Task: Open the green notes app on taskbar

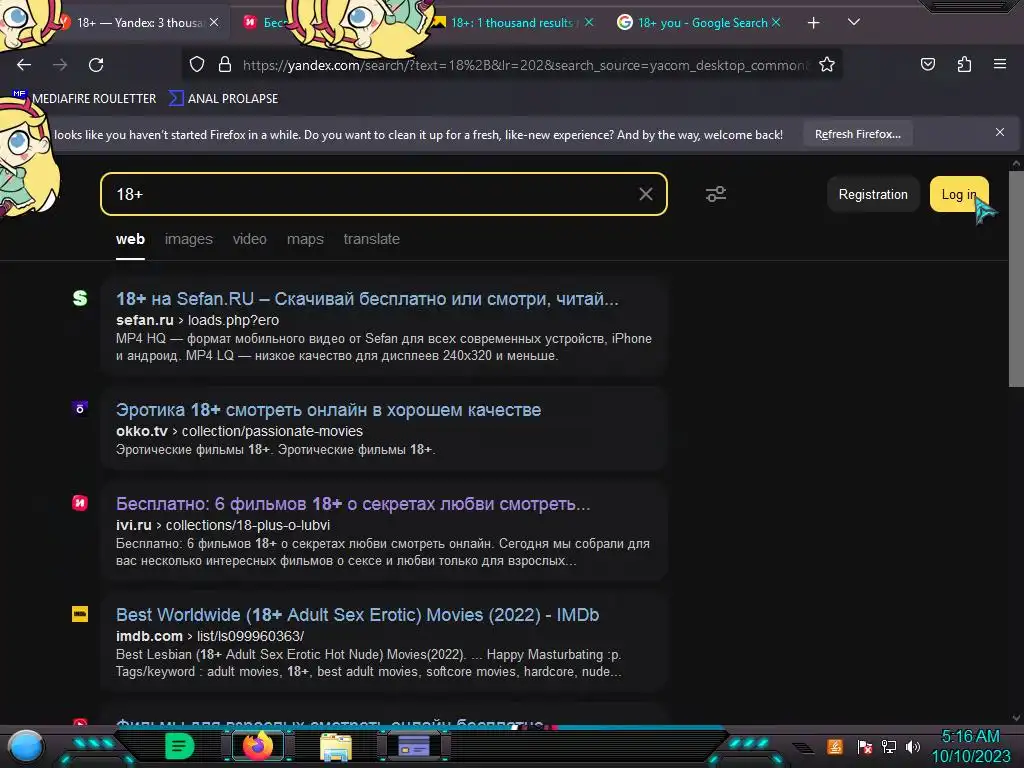Action: click(x=180, y=746)
